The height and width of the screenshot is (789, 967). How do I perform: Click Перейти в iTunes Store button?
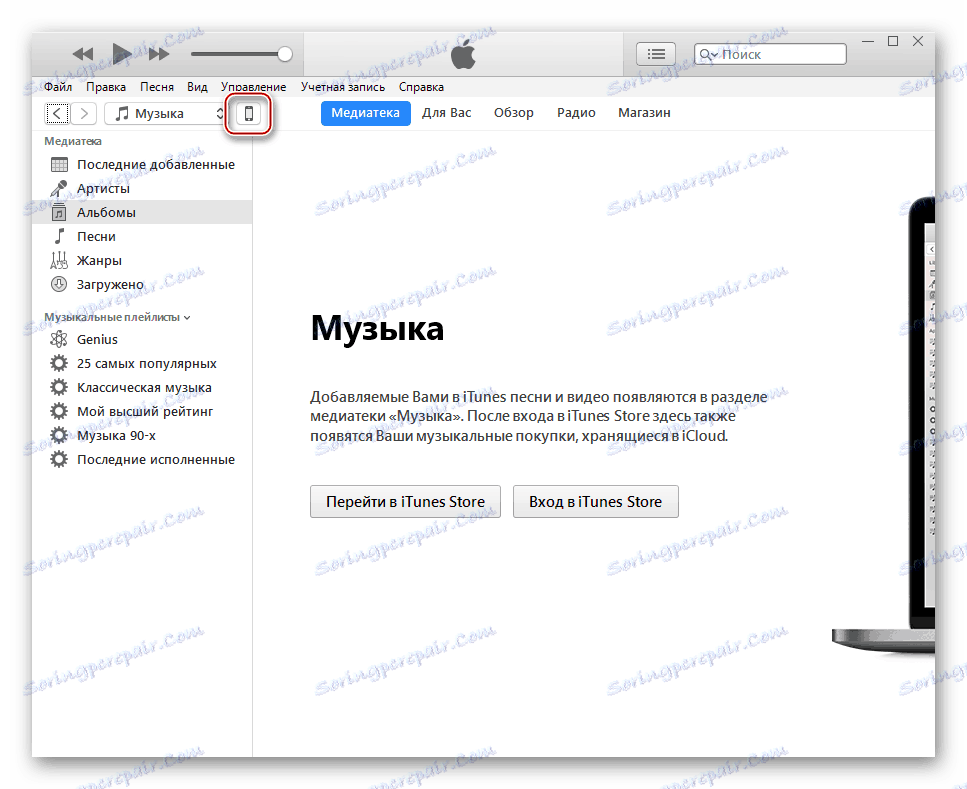point(405,501)
